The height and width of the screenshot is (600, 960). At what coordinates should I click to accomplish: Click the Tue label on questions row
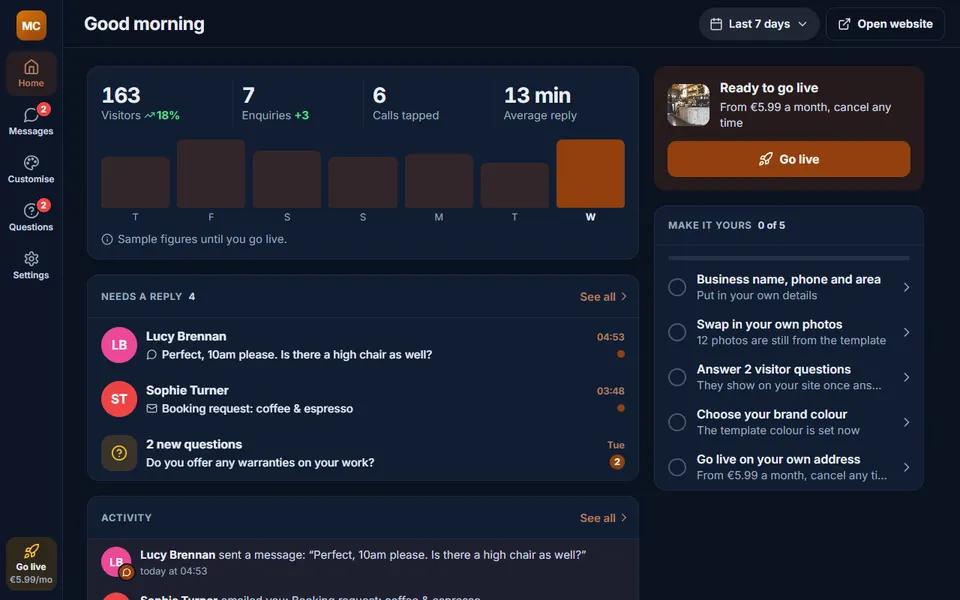(616, 445)
